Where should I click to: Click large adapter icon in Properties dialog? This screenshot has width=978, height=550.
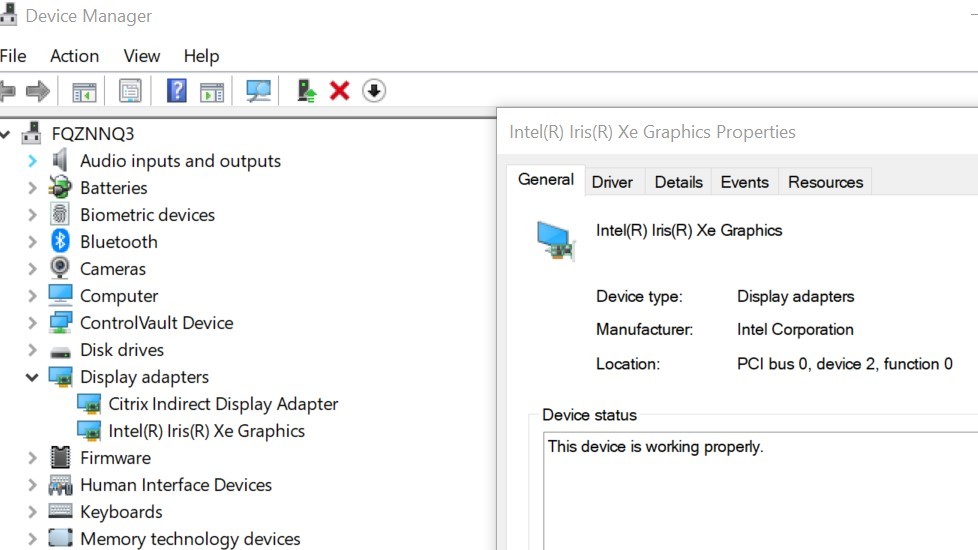[555, 241]
